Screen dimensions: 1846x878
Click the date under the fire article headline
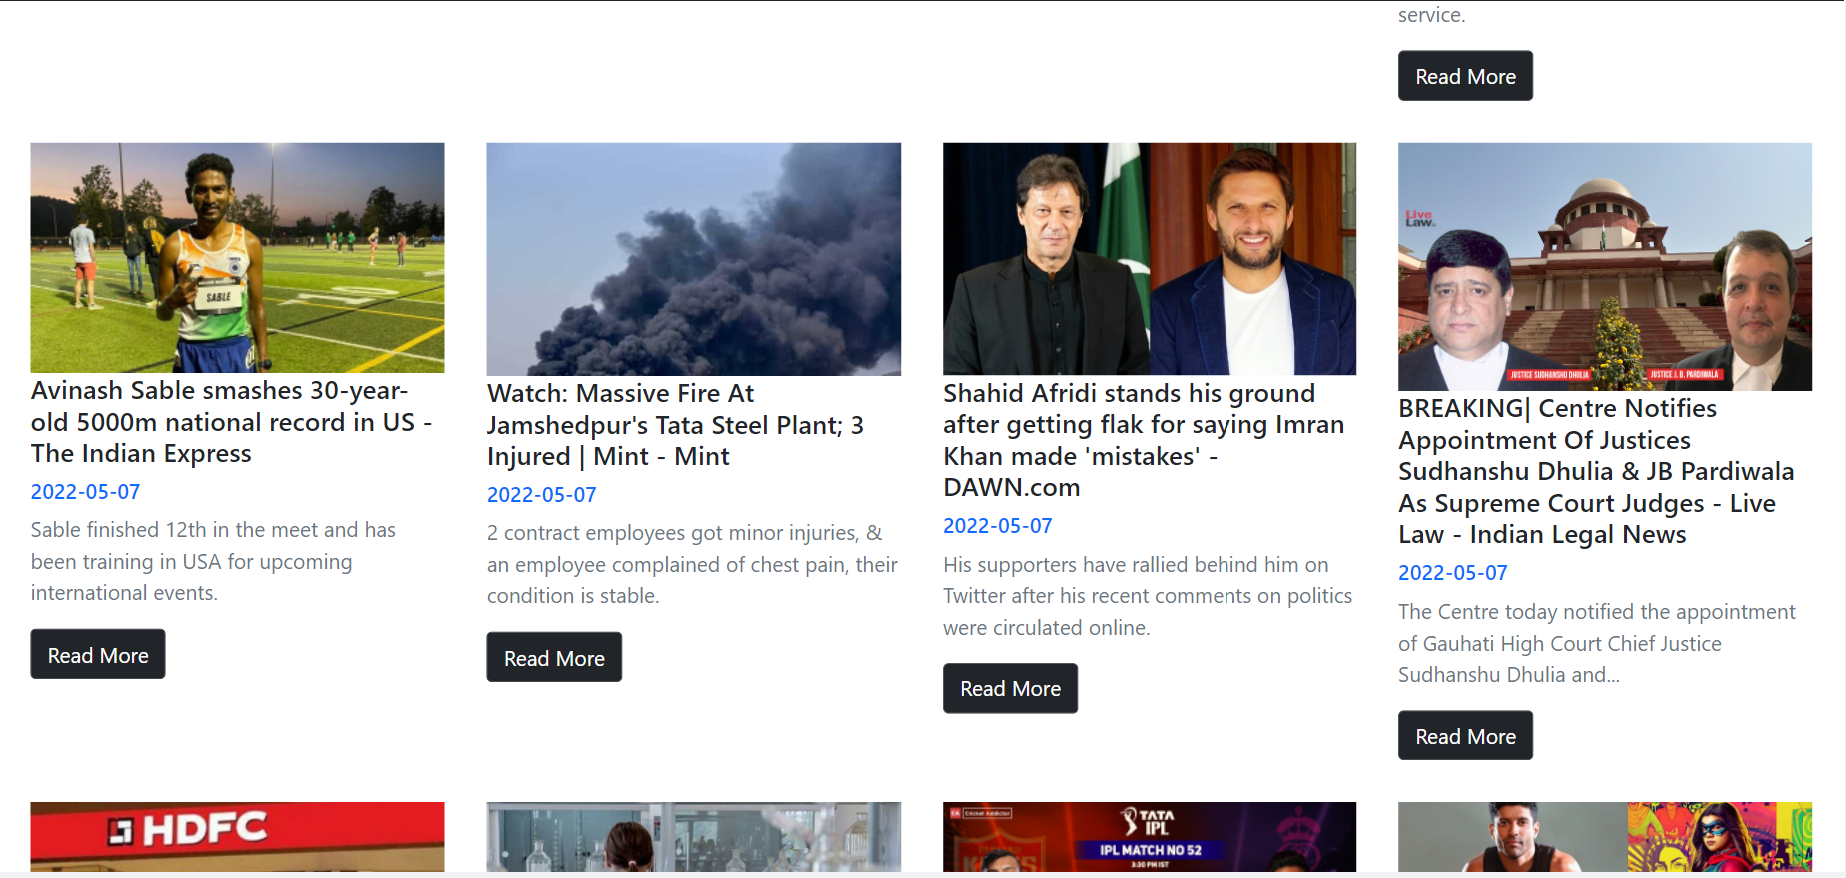(x=541, y=494)
